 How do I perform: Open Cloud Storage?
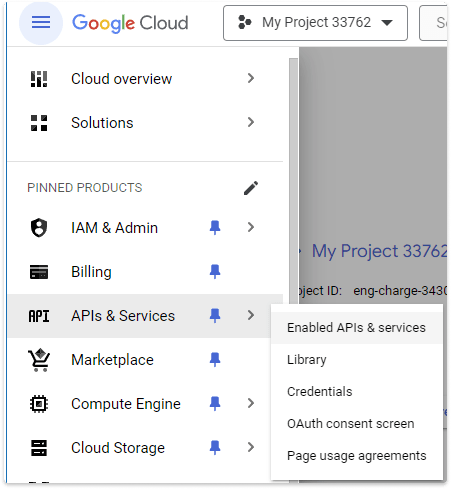pyautogui.click(x=118, y=448)
